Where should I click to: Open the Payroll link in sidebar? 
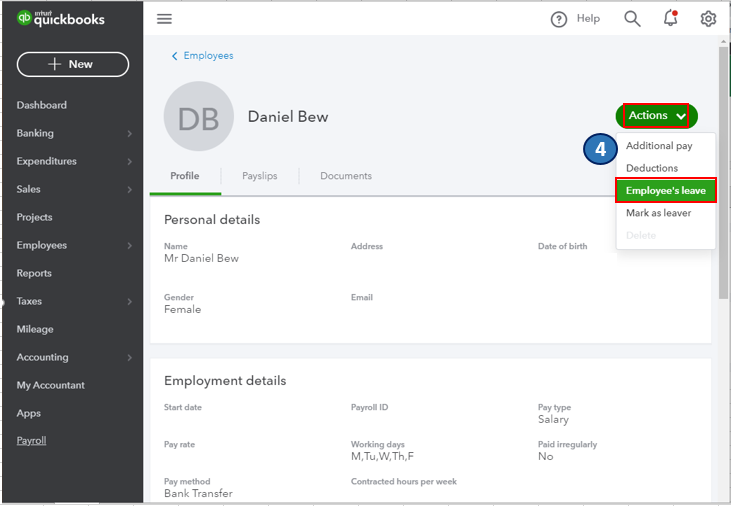click(x=31, y=441)
